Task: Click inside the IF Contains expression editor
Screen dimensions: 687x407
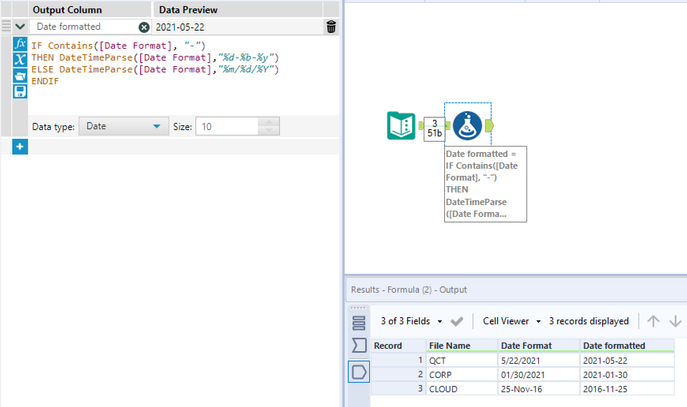Action: pos(183,74)
